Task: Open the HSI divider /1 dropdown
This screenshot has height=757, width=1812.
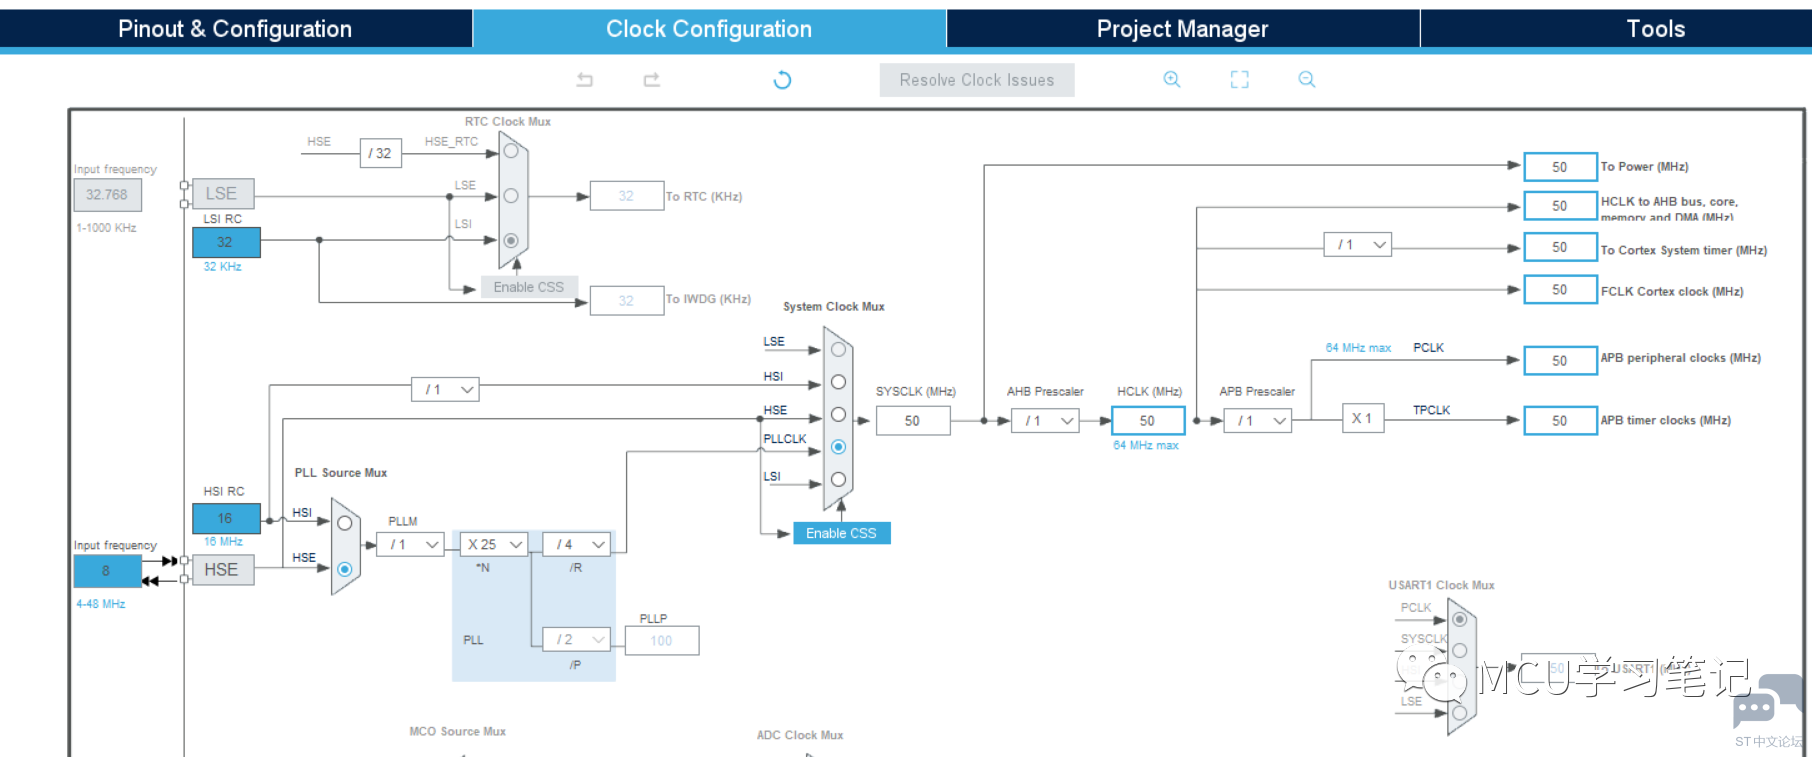Action: pos(445,390)
